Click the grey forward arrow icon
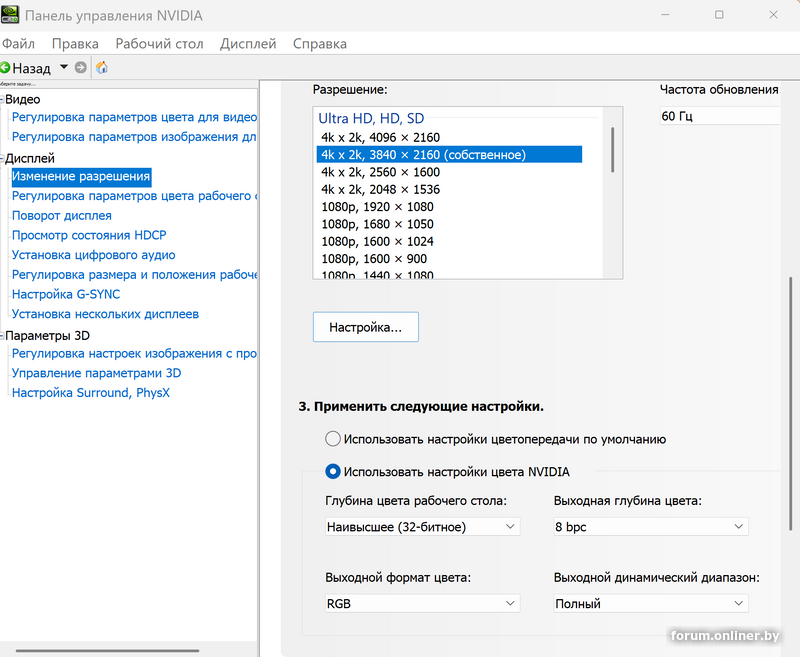Viewport: 800px width, 657px height. [81, 68]
